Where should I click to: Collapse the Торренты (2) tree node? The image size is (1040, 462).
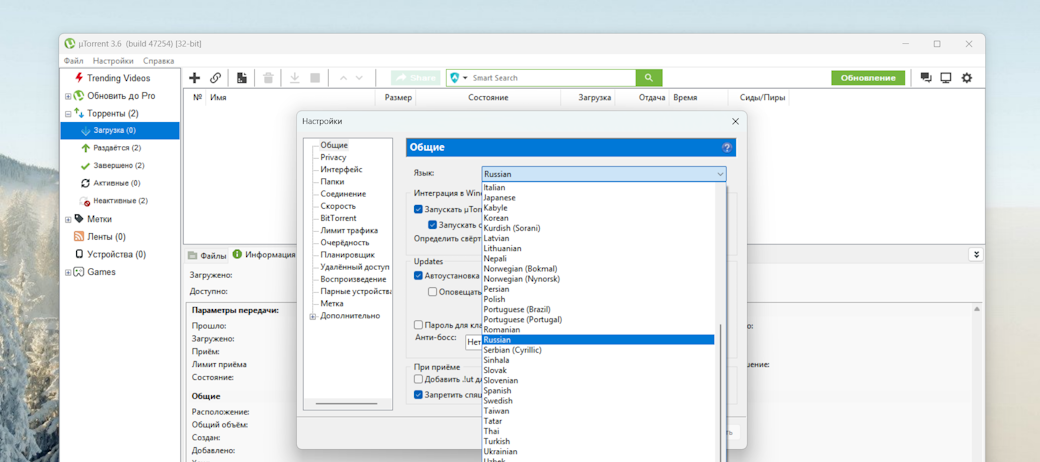tap(68, 114)
